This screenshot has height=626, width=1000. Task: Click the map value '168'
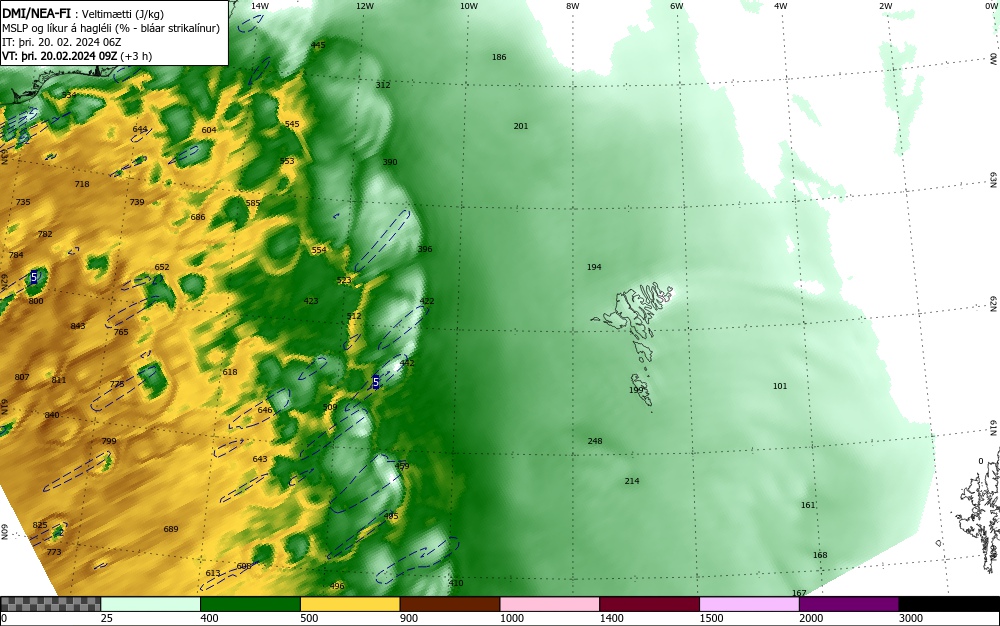820,555
